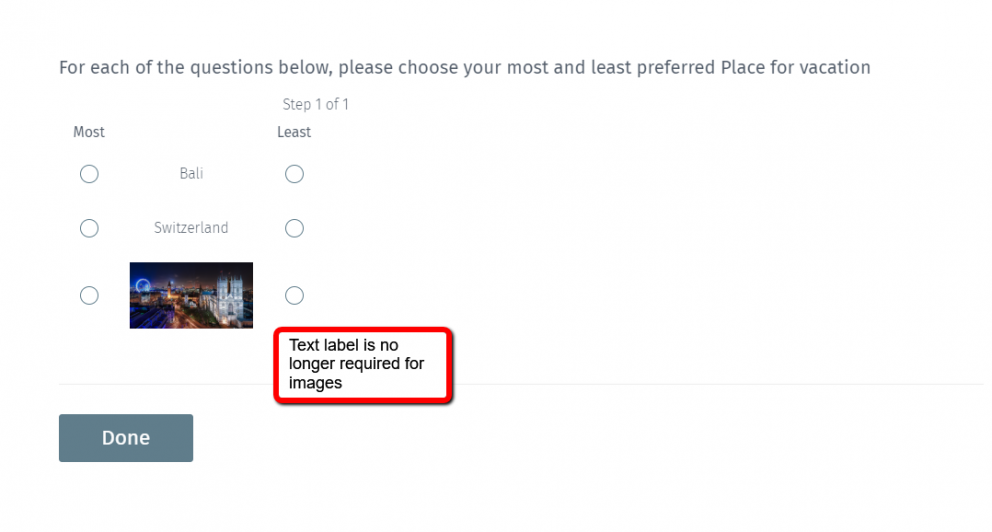992x532 pixels.
Task: Mark Switzerland as Most preferred
Action: pos(89,228)
